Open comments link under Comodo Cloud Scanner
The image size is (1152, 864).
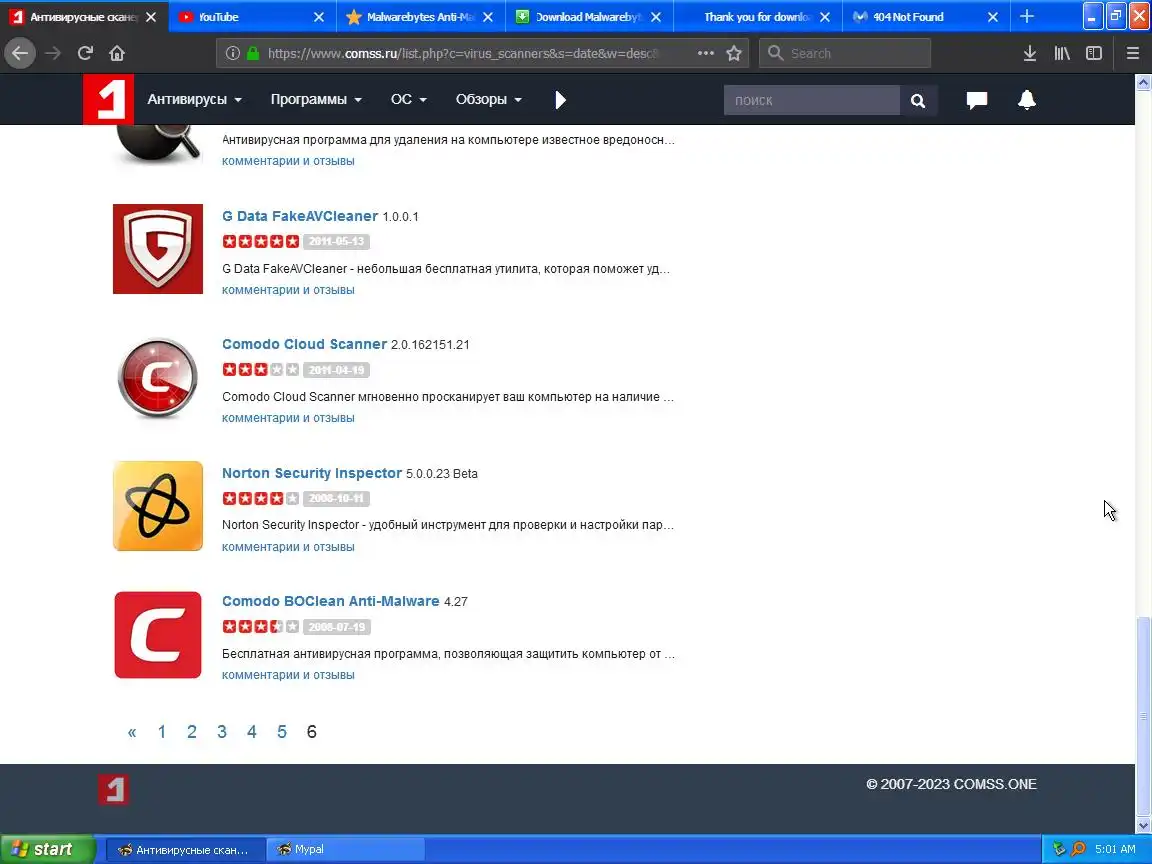tap(288, 417)
